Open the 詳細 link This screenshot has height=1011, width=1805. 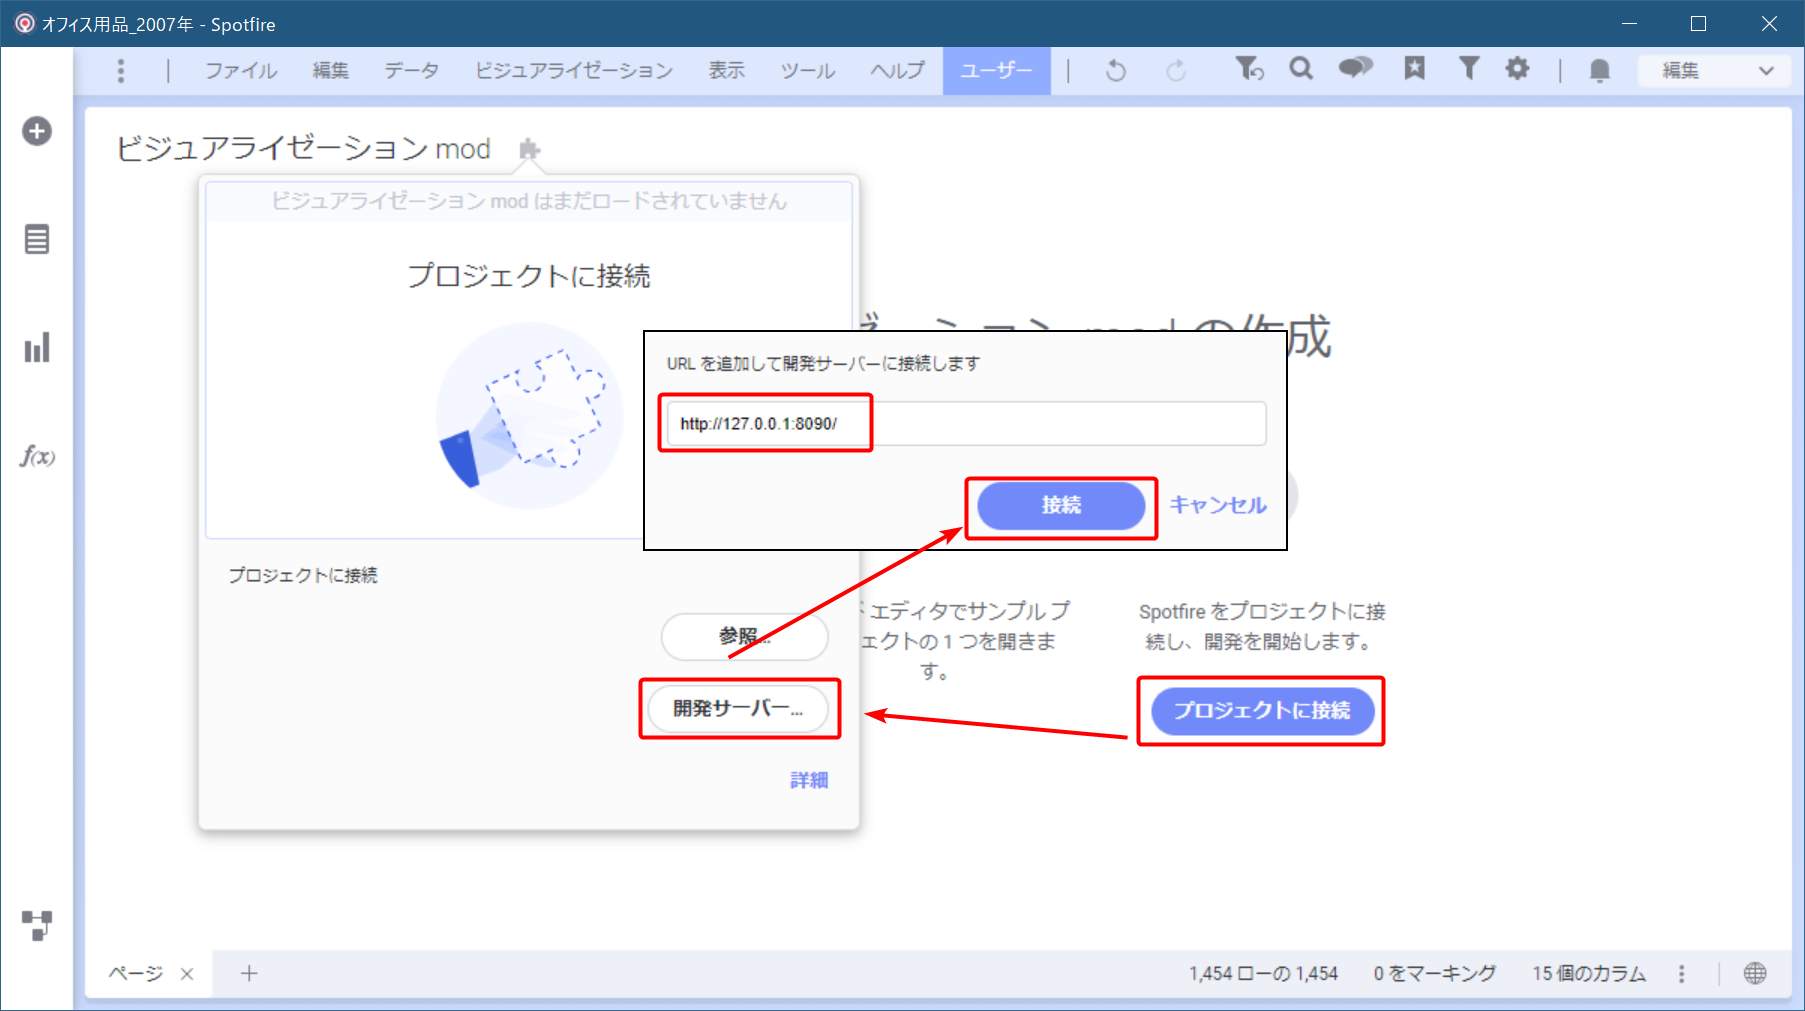coord(809,780)
